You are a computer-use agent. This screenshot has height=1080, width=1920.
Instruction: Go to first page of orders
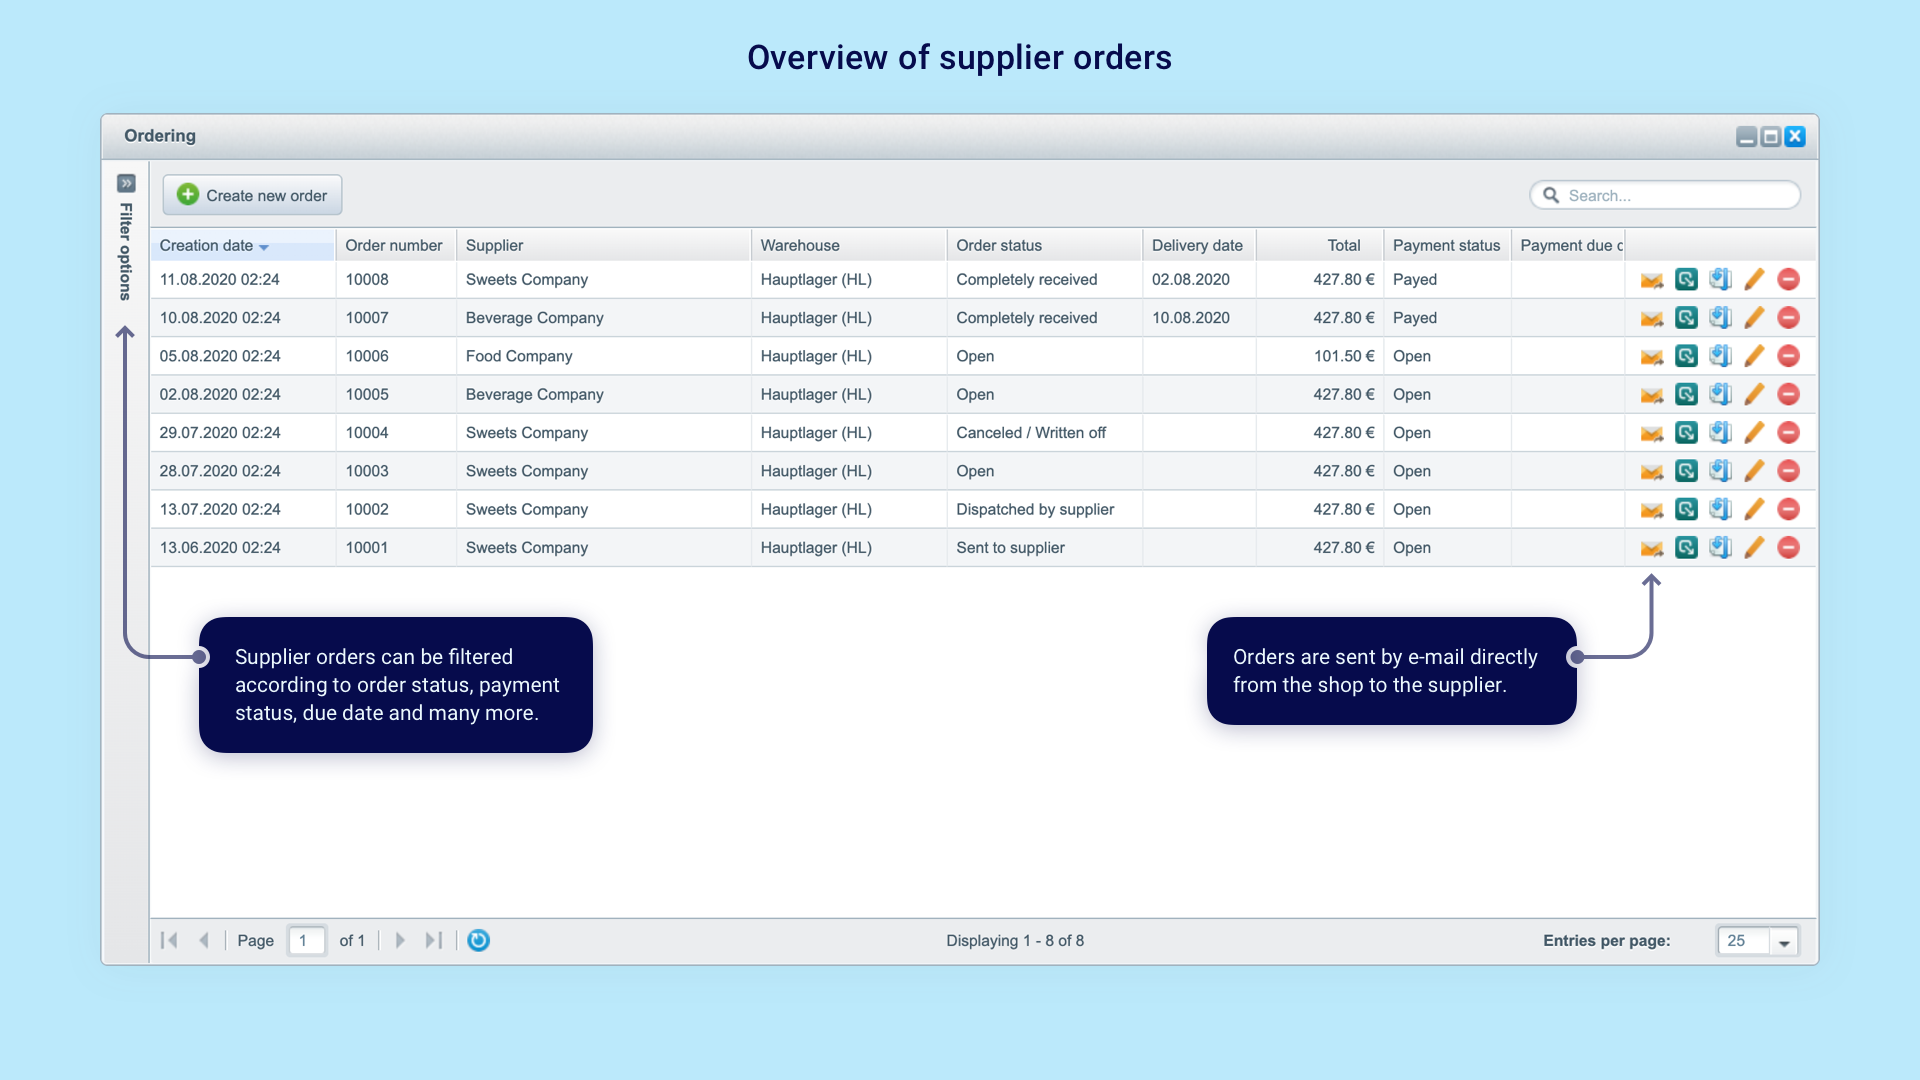coord(170,941)
